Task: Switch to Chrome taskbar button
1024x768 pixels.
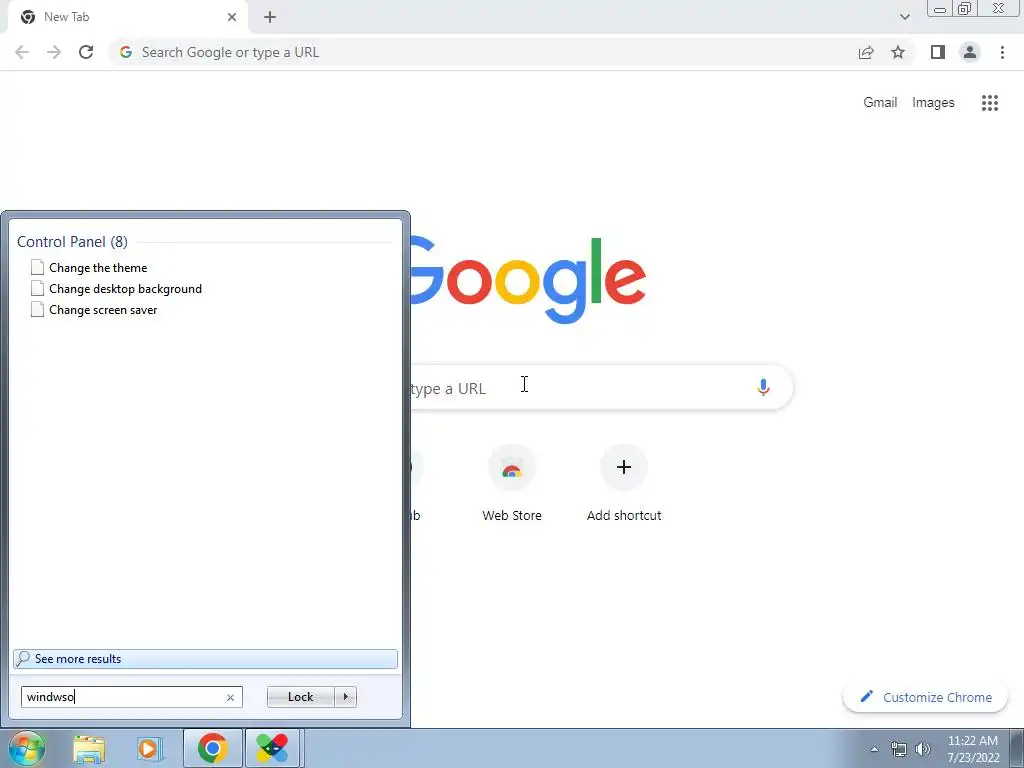Action: click(x=212, y=748)
